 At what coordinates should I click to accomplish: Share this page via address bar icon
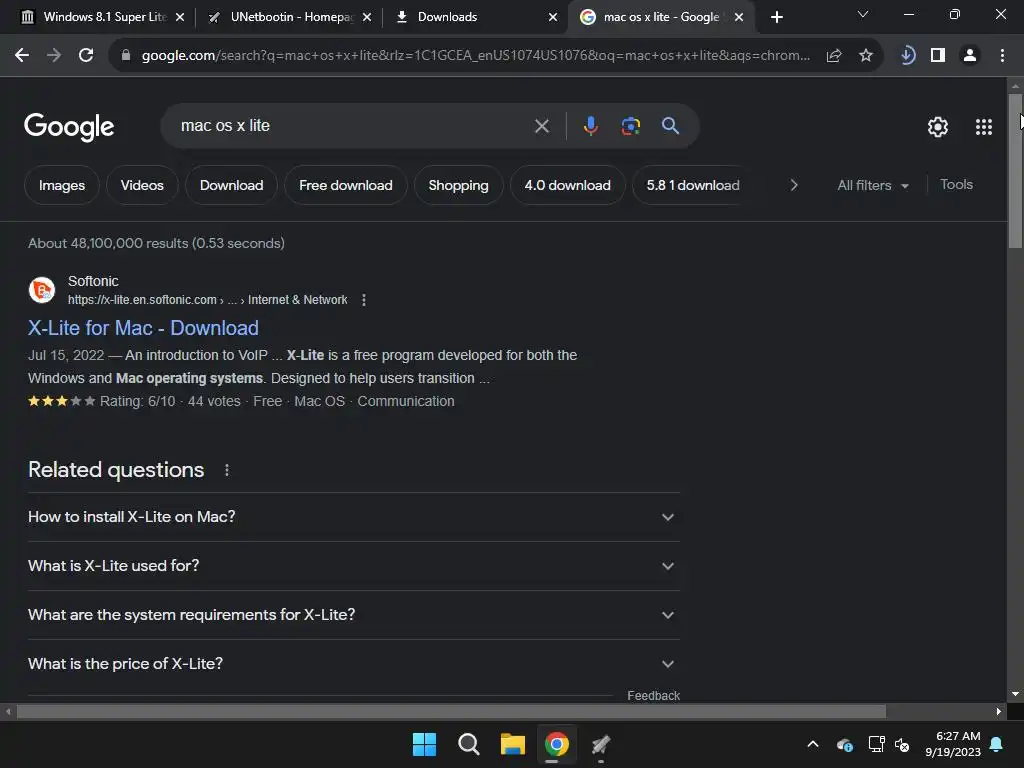833,56
